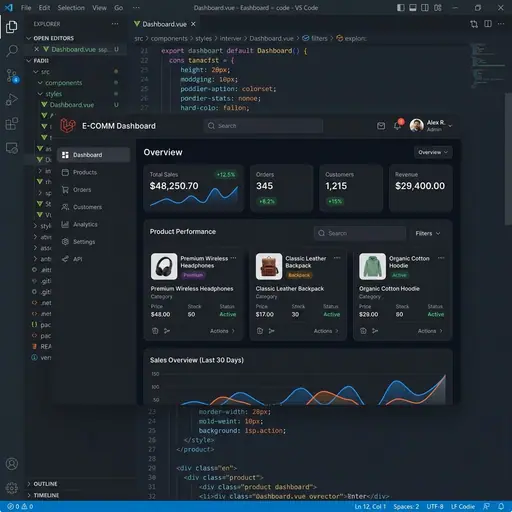512x512 pixels.
Task: Open options ellipsis on Classic Leather Backpack card
Action: coord(337,258)
